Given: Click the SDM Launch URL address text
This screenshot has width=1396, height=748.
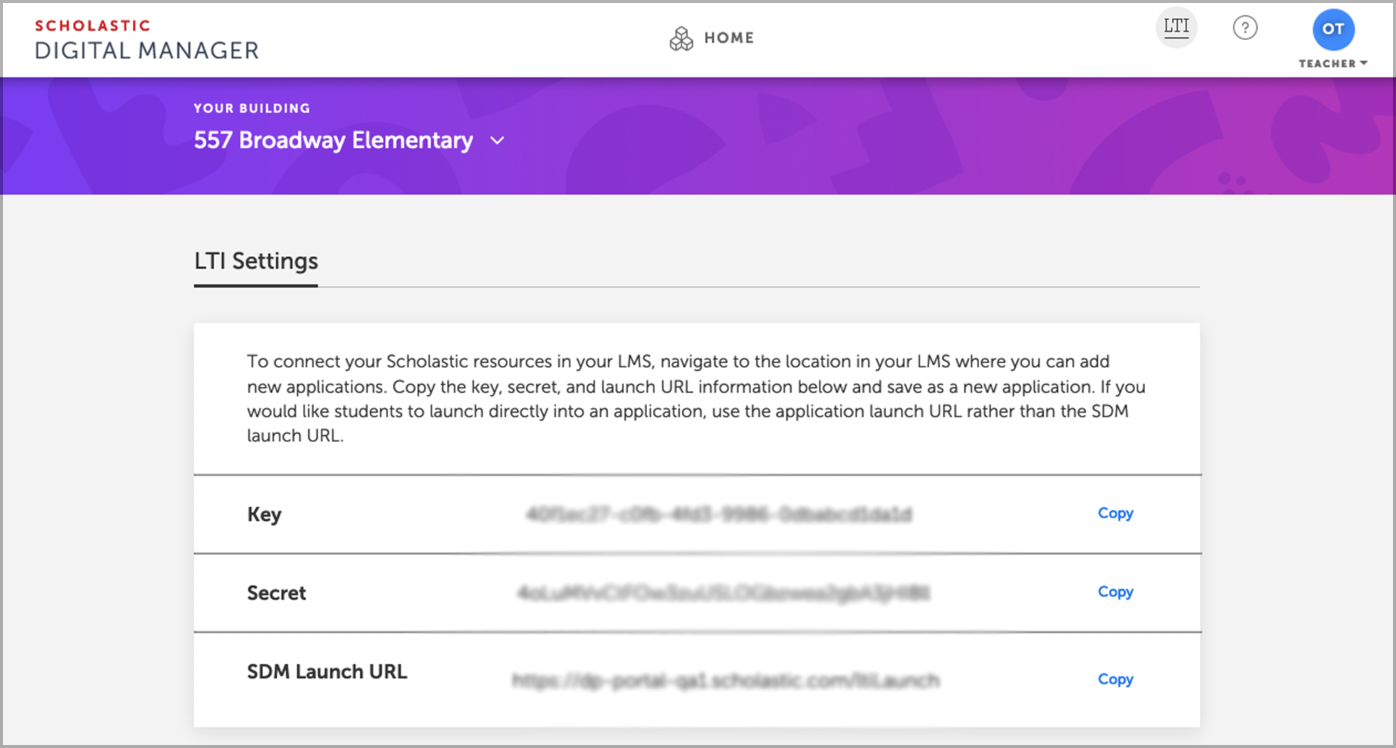Looking at the screenshot, I should click(x=725, y=681).
